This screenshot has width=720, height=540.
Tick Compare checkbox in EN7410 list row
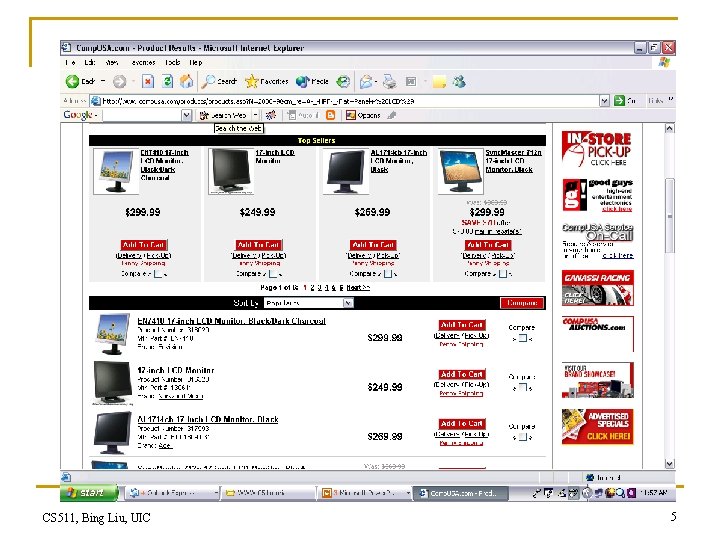pyautogui.click(x=523, y=338)
